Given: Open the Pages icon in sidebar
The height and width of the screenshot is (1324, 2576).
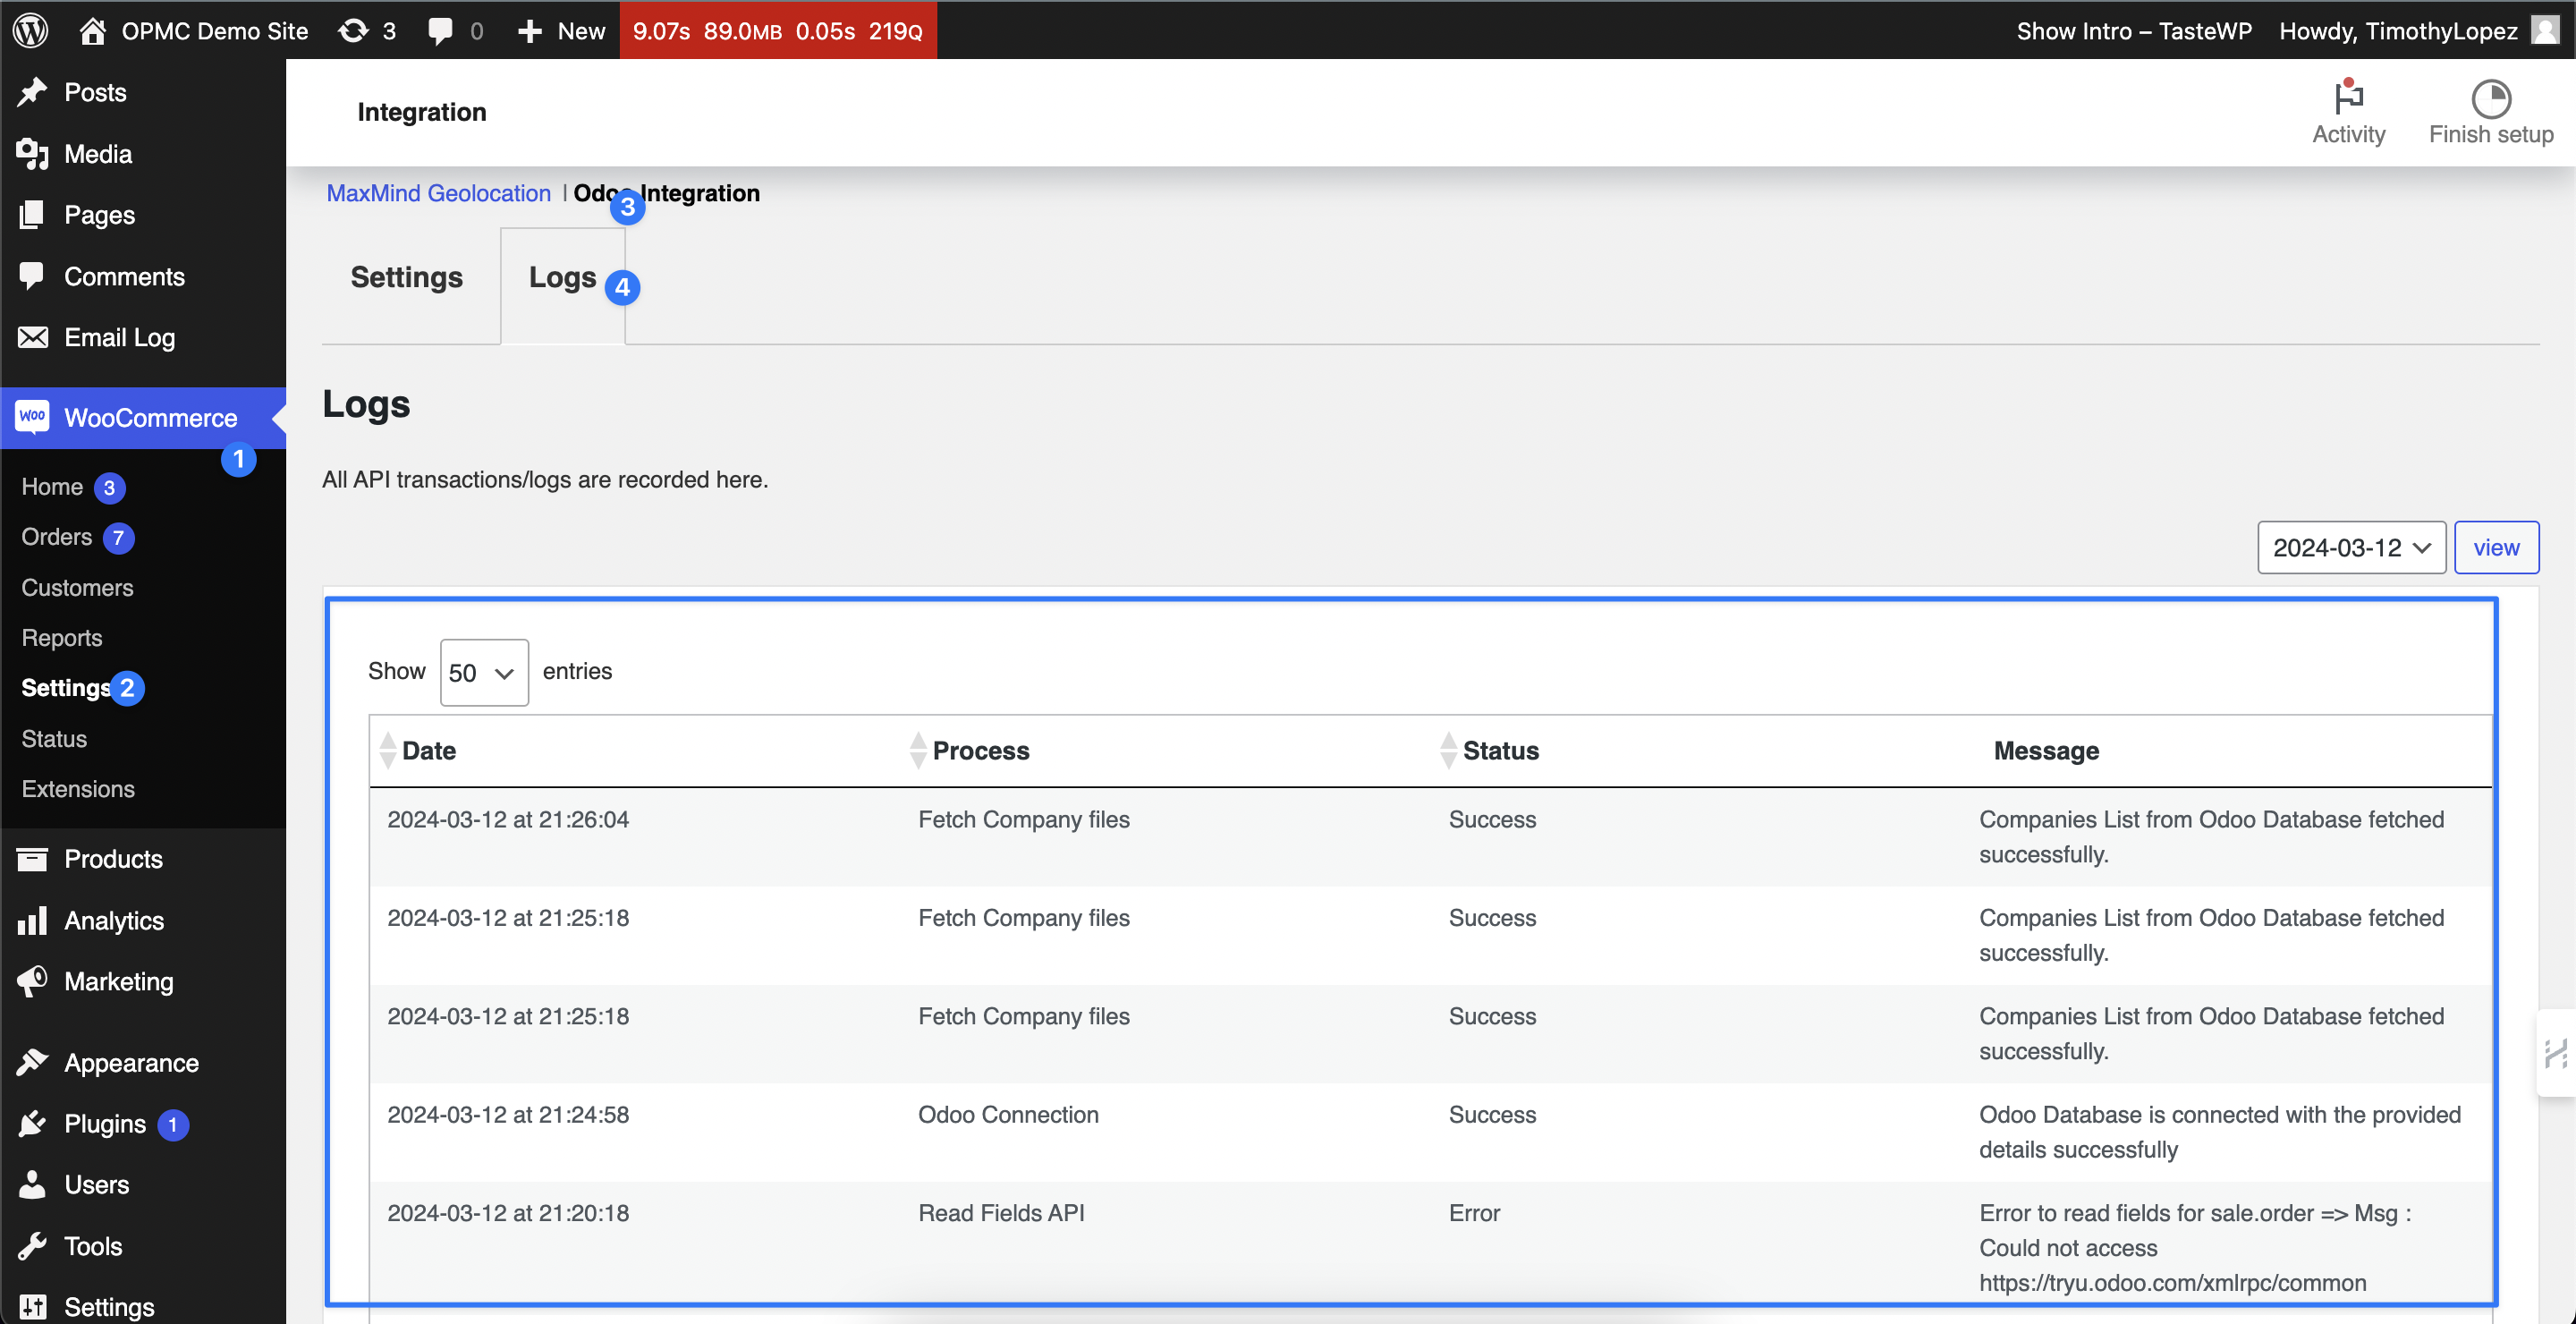Looking at the screenshot, I should pos(32,215).
